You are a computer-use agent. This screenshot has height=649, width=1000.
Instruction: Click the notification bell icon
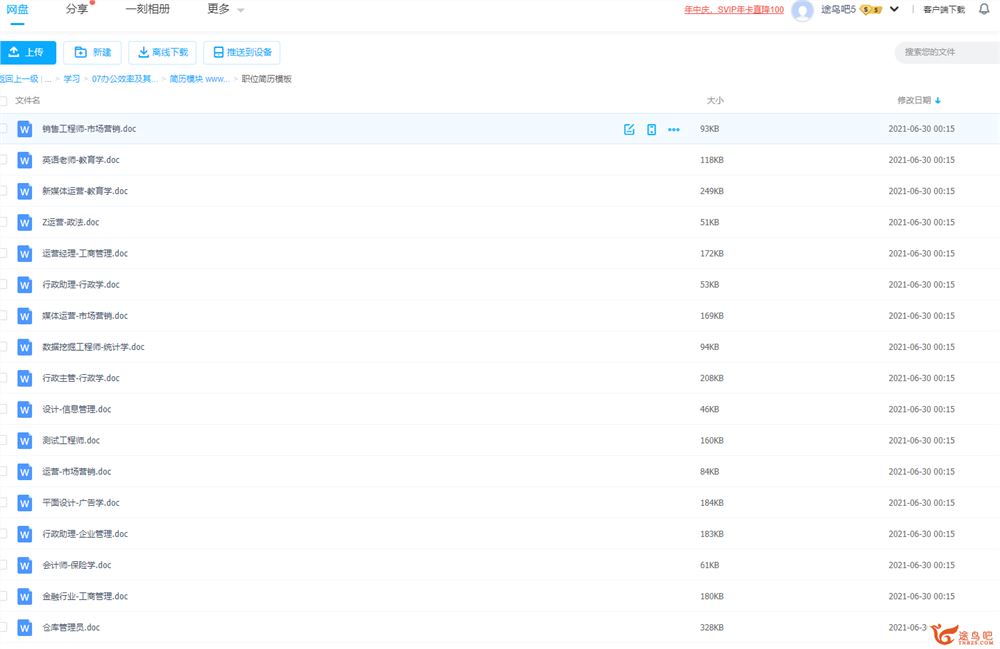[984, 9]
